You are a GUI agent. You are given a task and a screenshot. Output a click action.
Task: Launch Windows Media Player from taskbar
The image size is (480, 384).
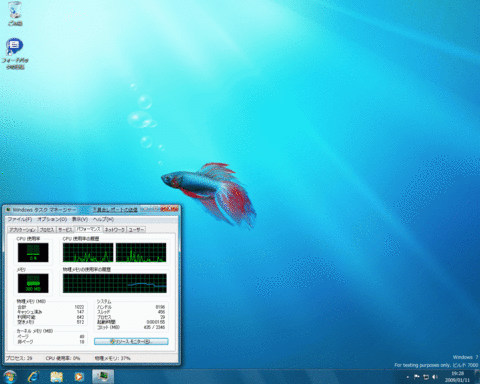point(79,377)
